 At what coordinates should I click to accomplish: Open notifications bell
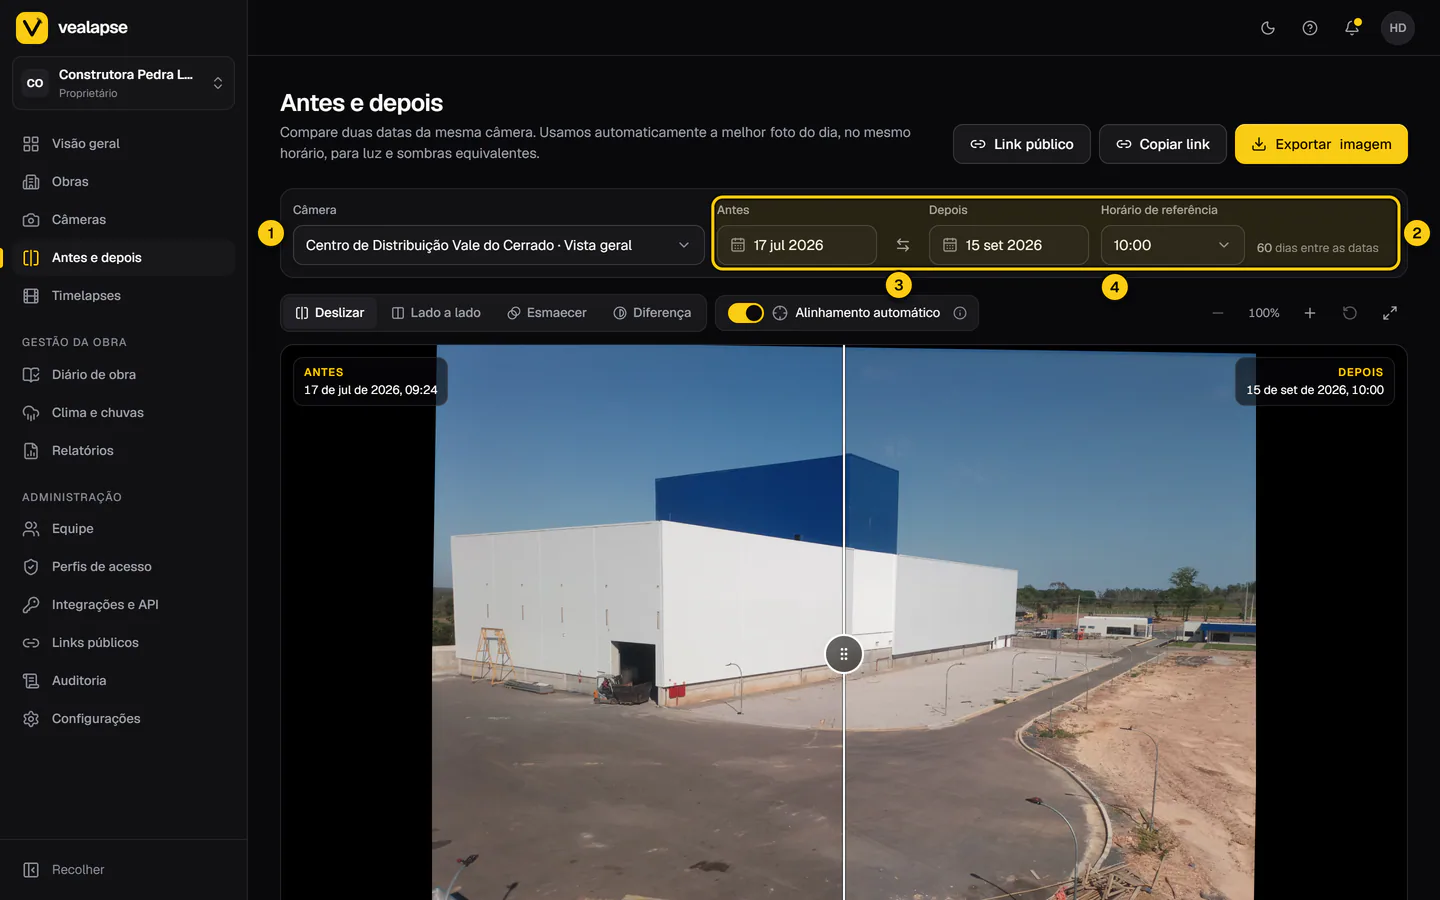pos(1352,28)
